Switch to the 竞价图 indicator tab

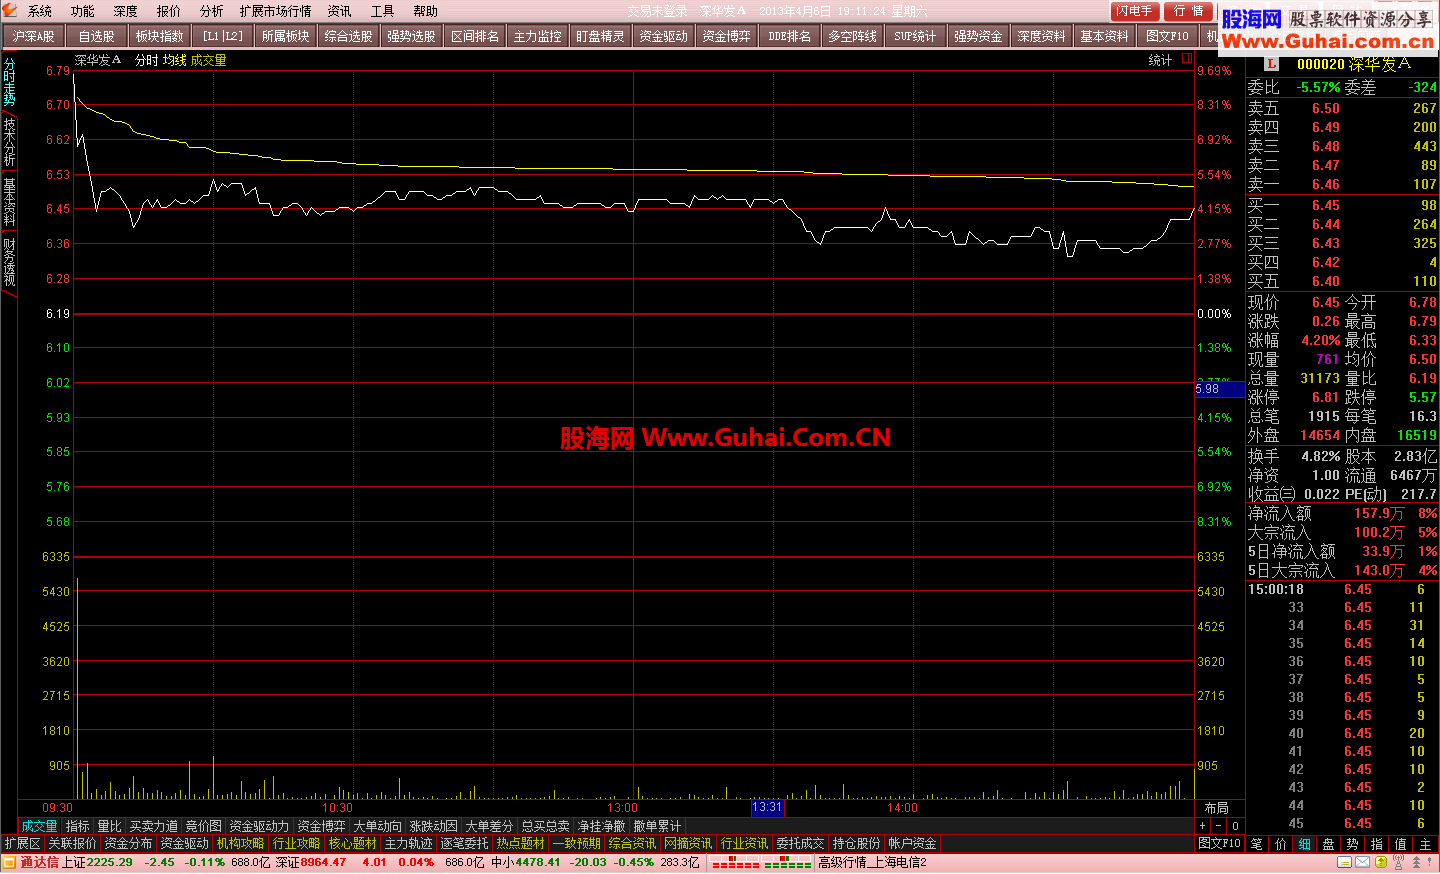(203, 826)
